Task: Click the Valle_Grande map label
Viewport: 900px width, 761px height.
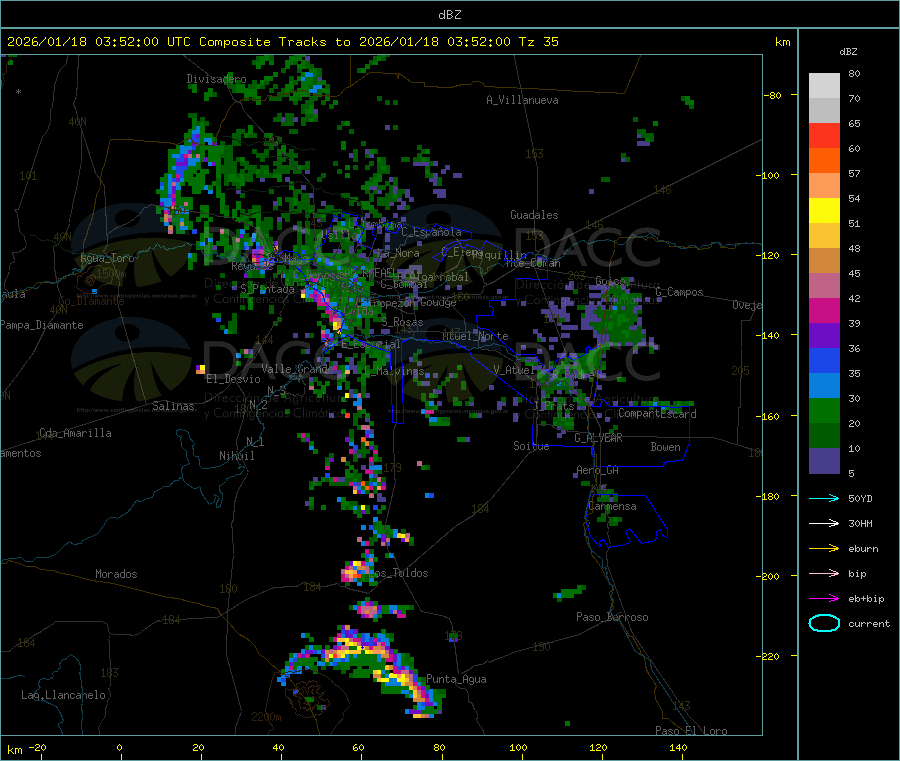Action: pos(295,369)
